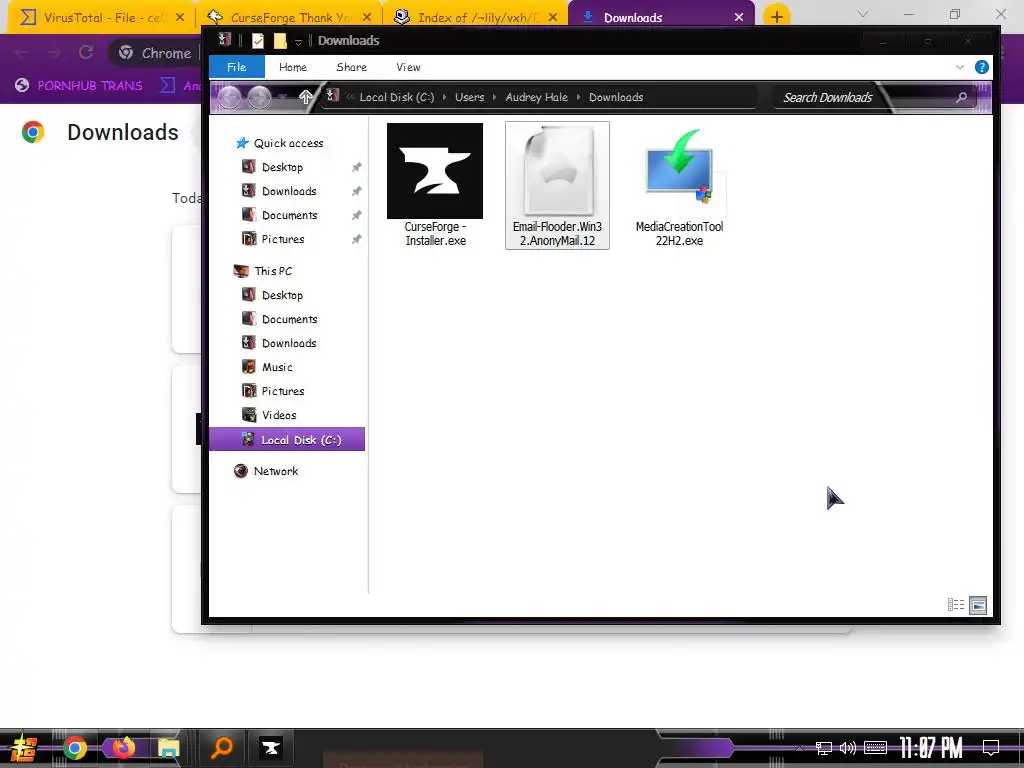Switch to the Share ribbon tab

(x=351, y=67)
